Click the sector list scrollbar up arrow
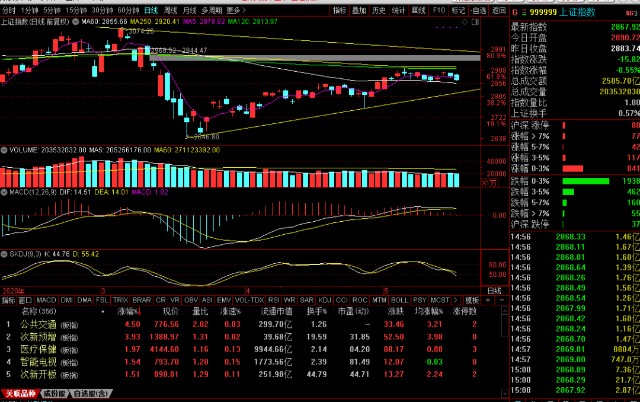 click(505, 311)
